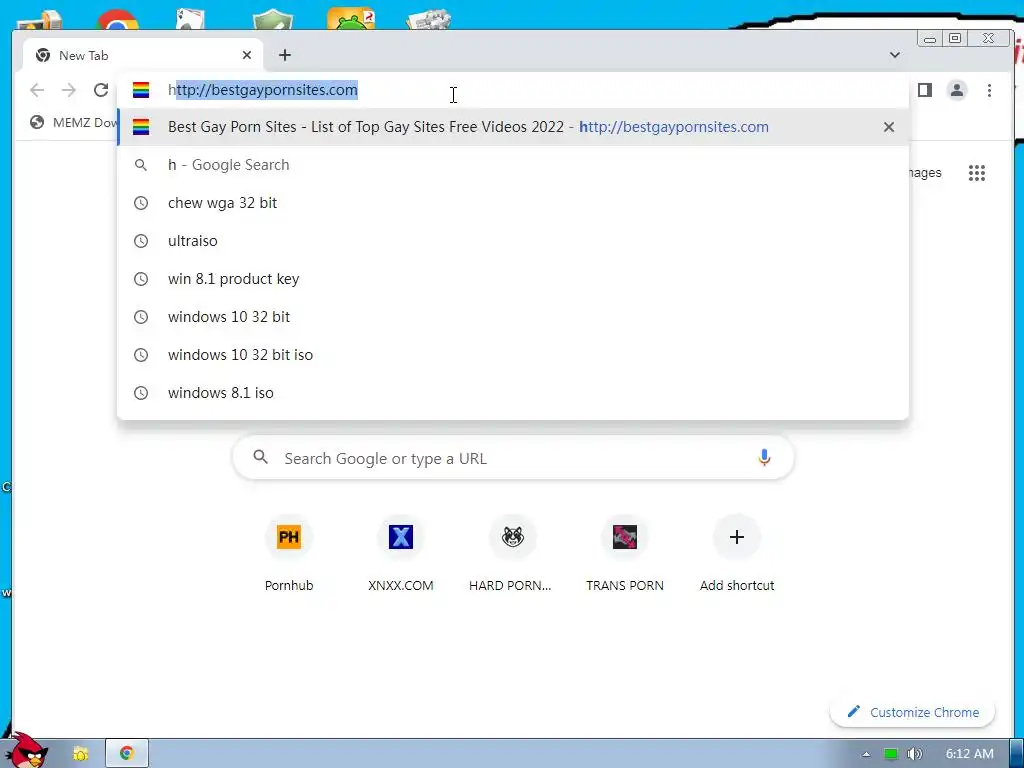
Task: Select the 'ultraiso' history suggestion
Action: point(513,241)
